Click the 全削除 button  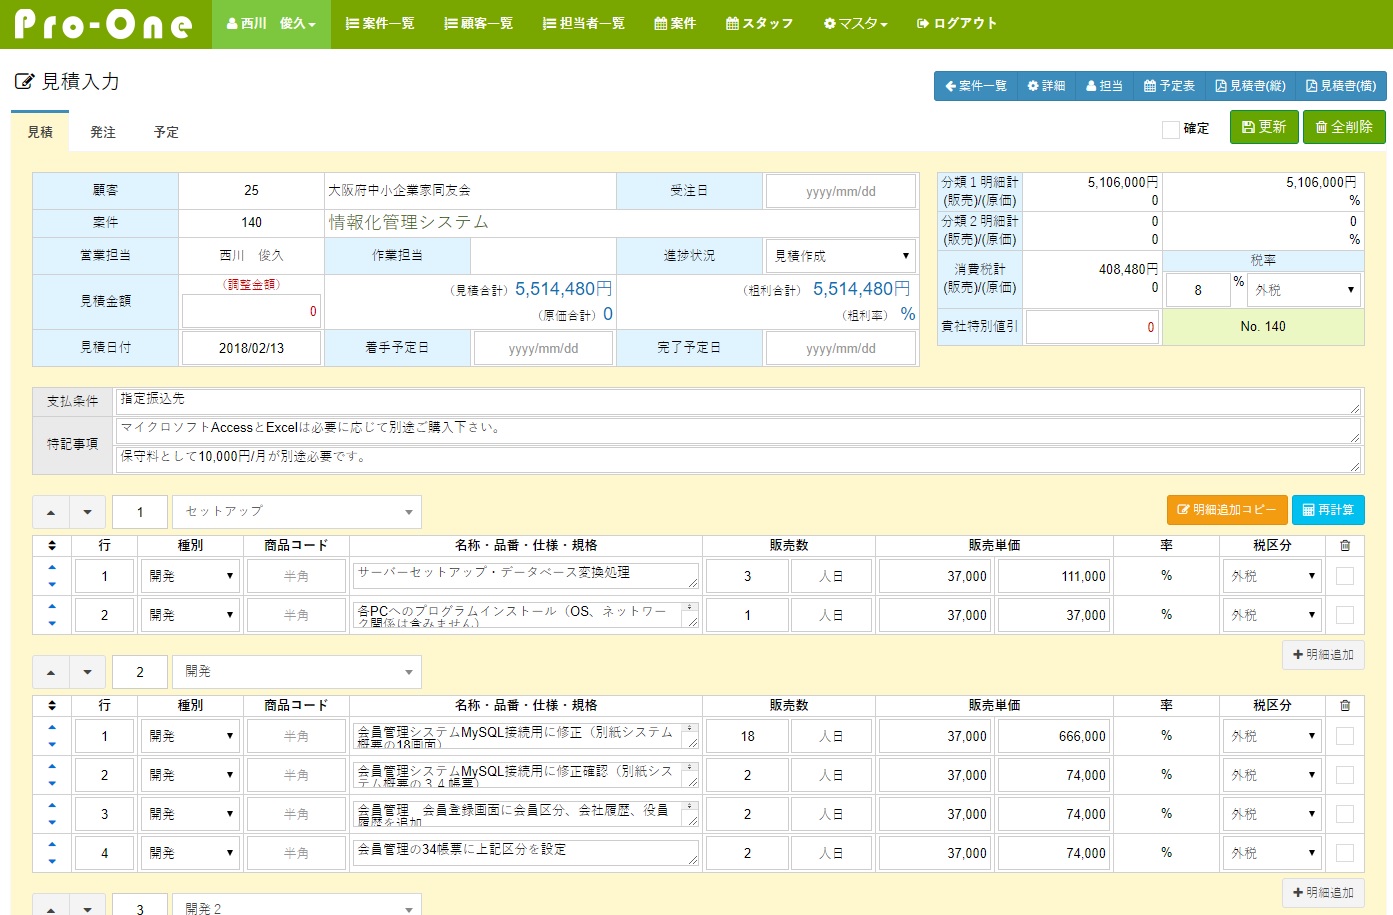coord(1344,127)
